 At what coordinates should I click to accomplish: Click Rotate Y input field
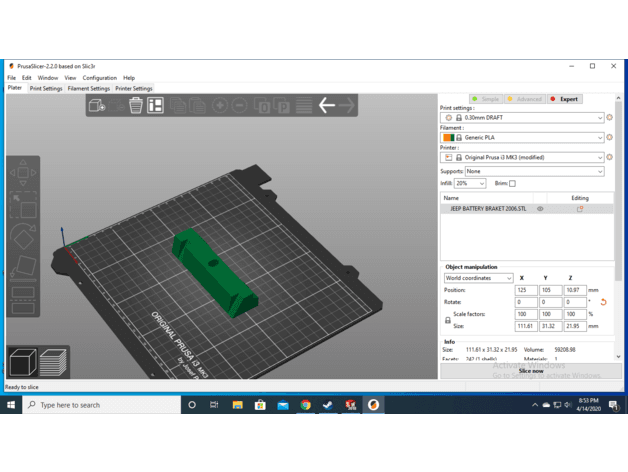[550, 302]
